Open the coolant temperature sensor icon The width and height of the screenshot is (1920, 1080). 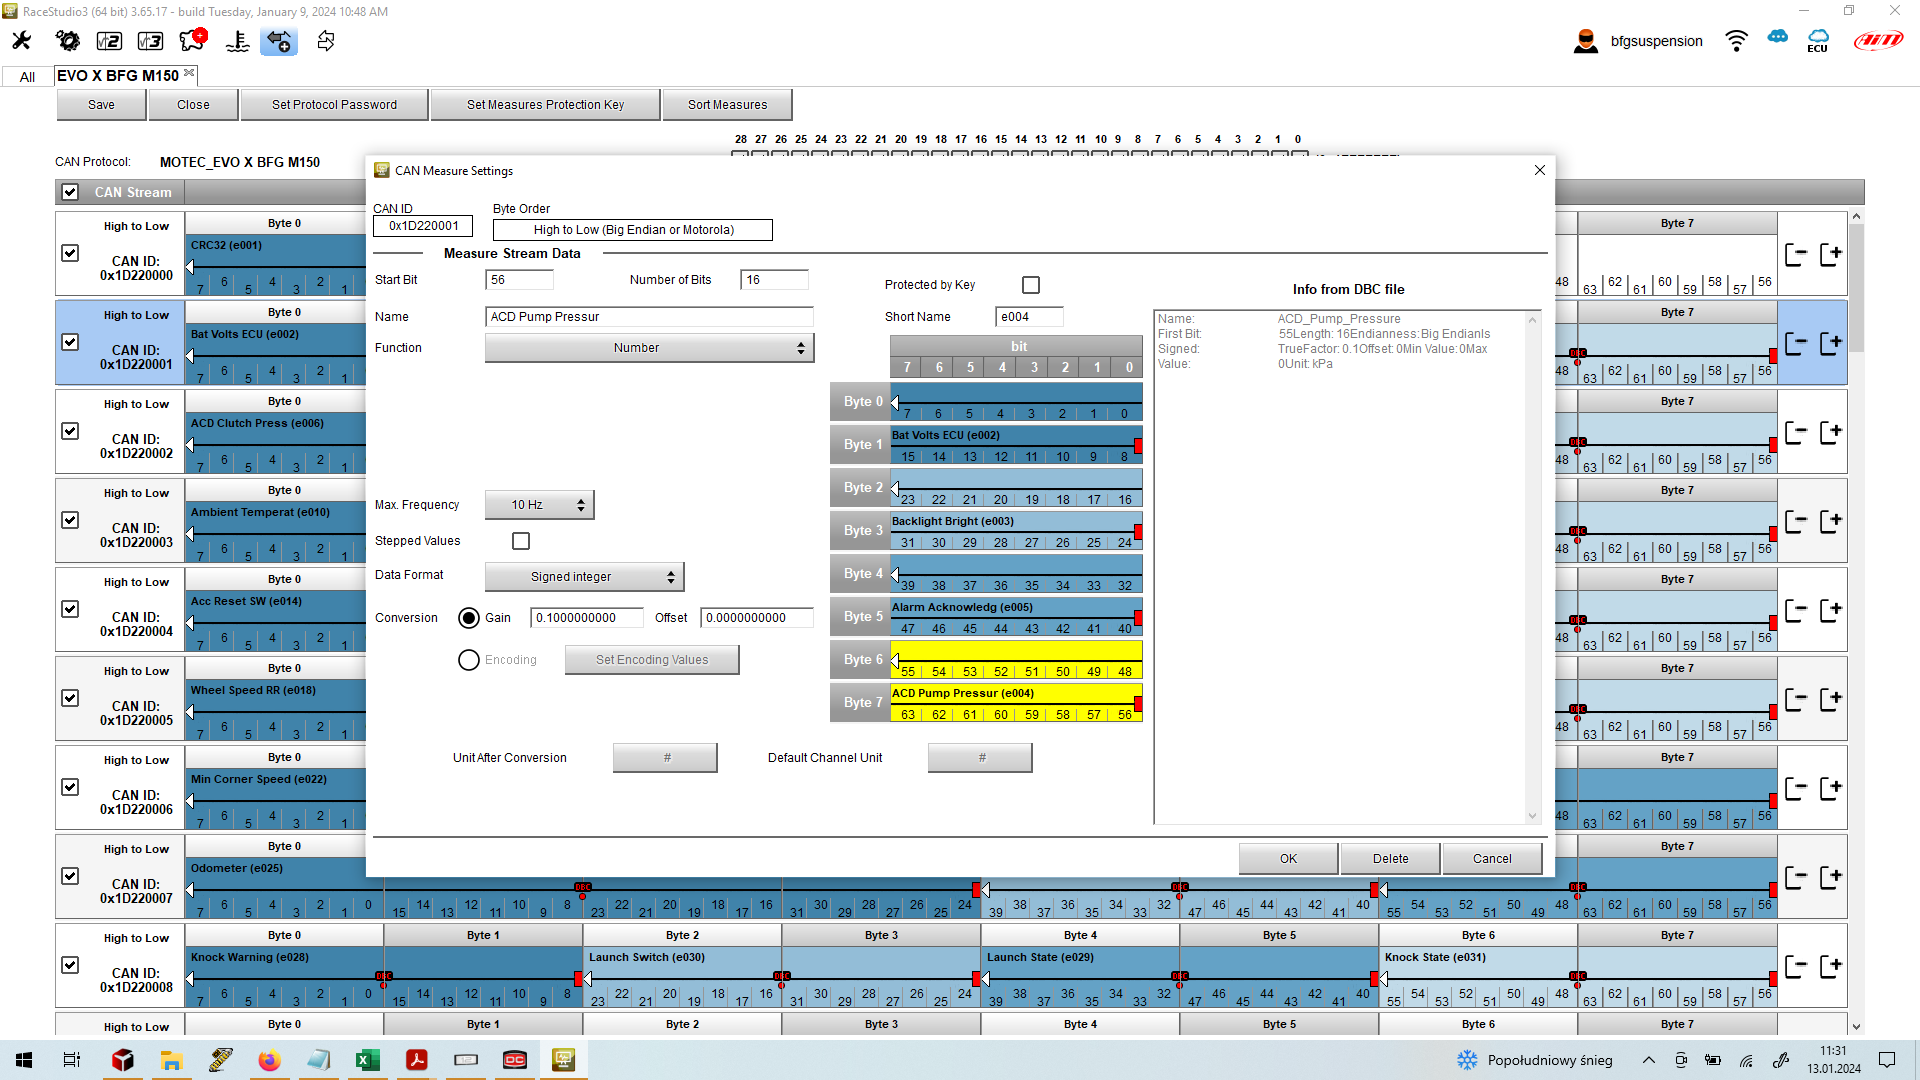click(x=238, y=41)
